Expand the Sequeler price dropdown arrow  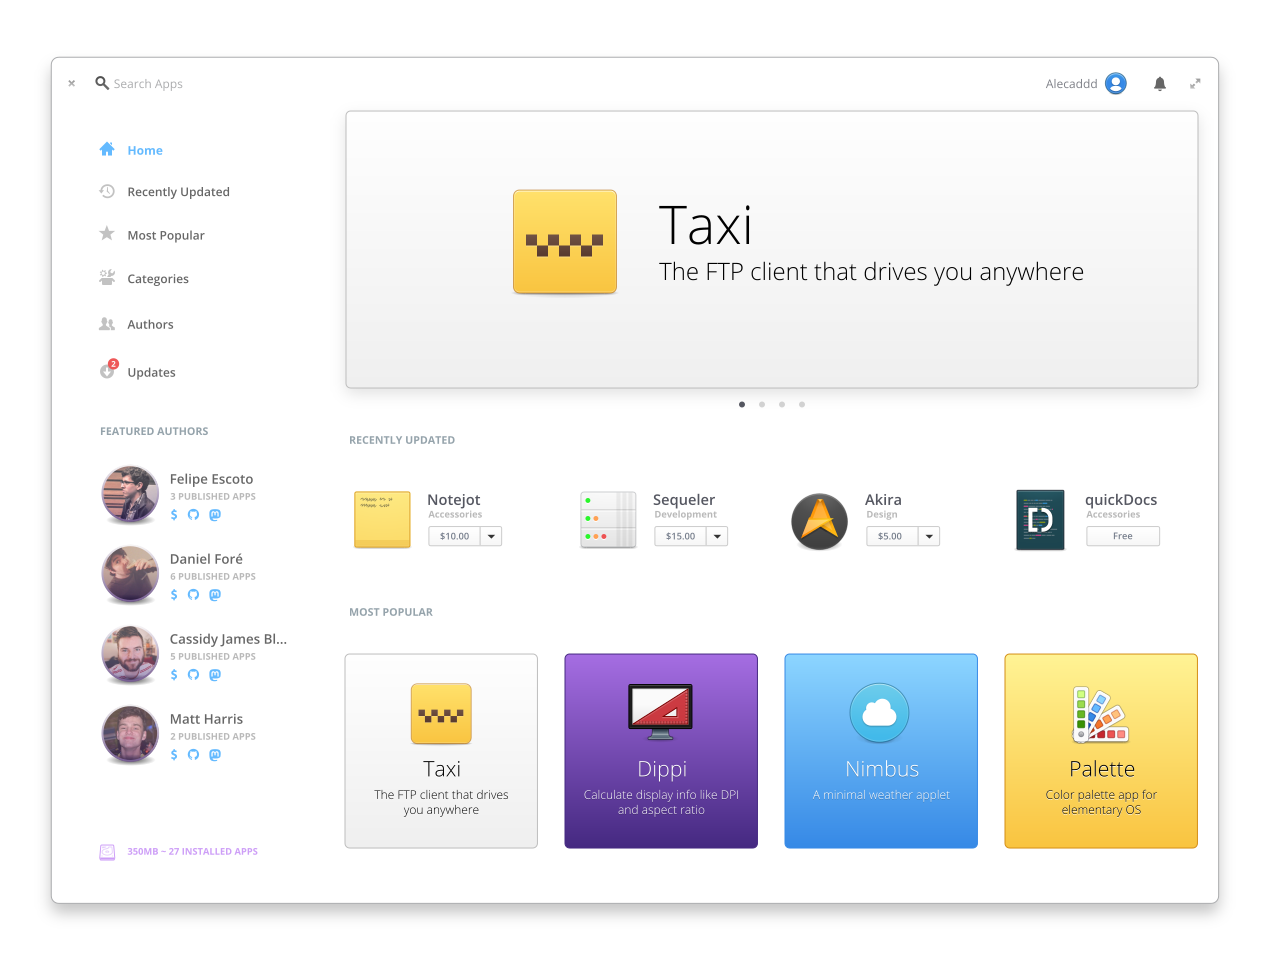pos(717,537)
